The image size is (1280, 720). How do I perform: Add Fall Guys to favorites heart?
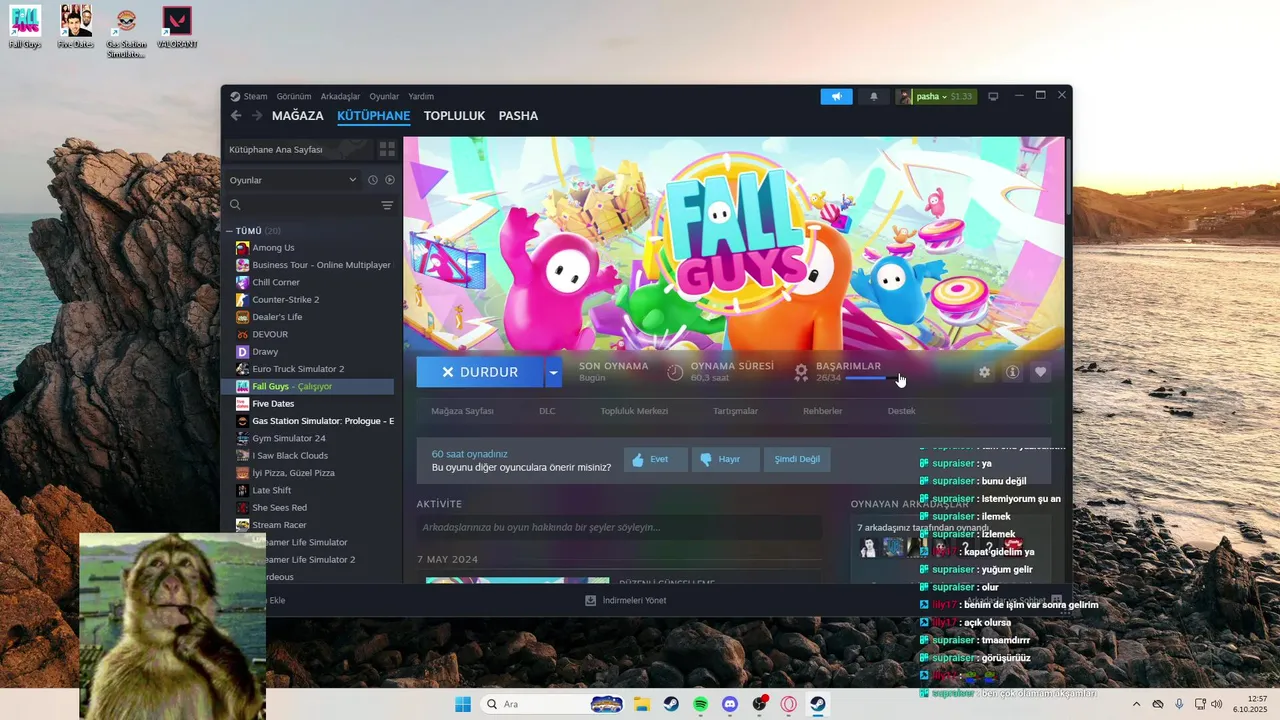coord(1040,372)
